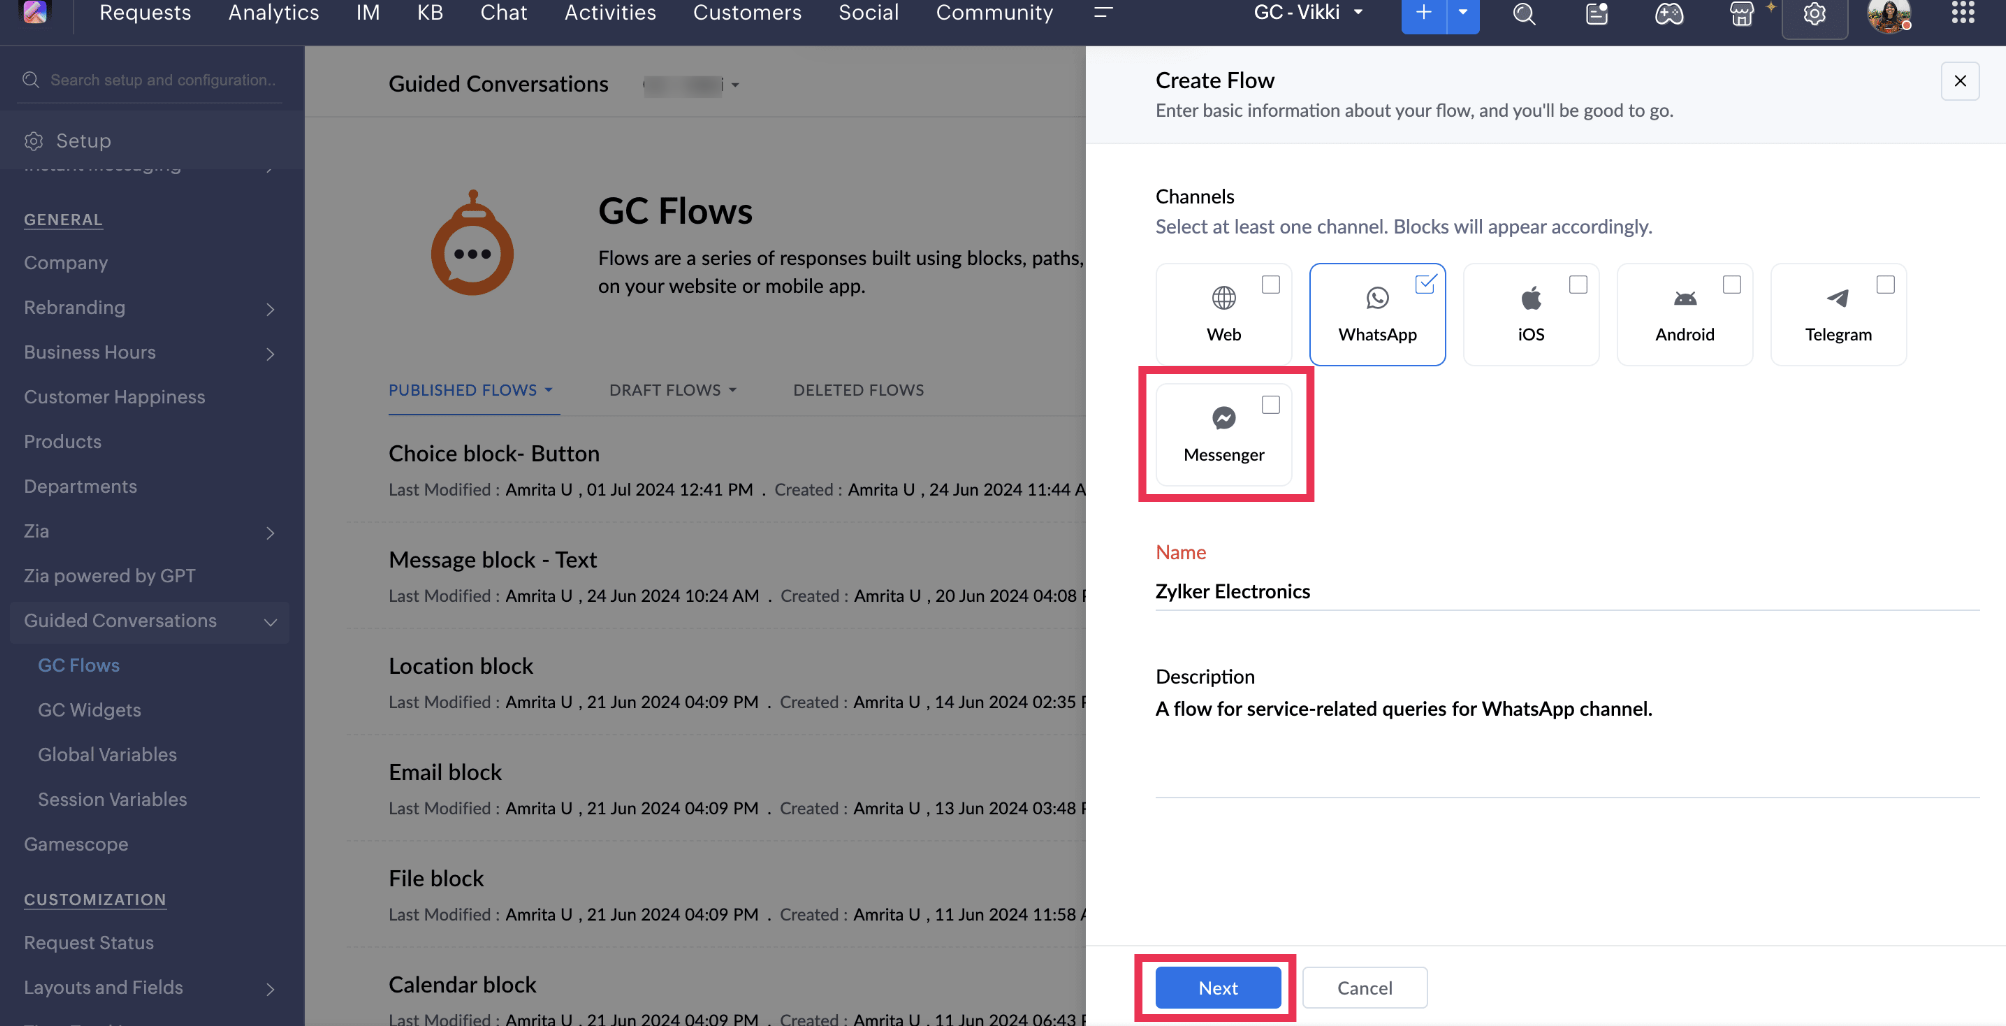Open the Message block - Text flow
The image size is (2006, 1026).
tap(492, 560)
